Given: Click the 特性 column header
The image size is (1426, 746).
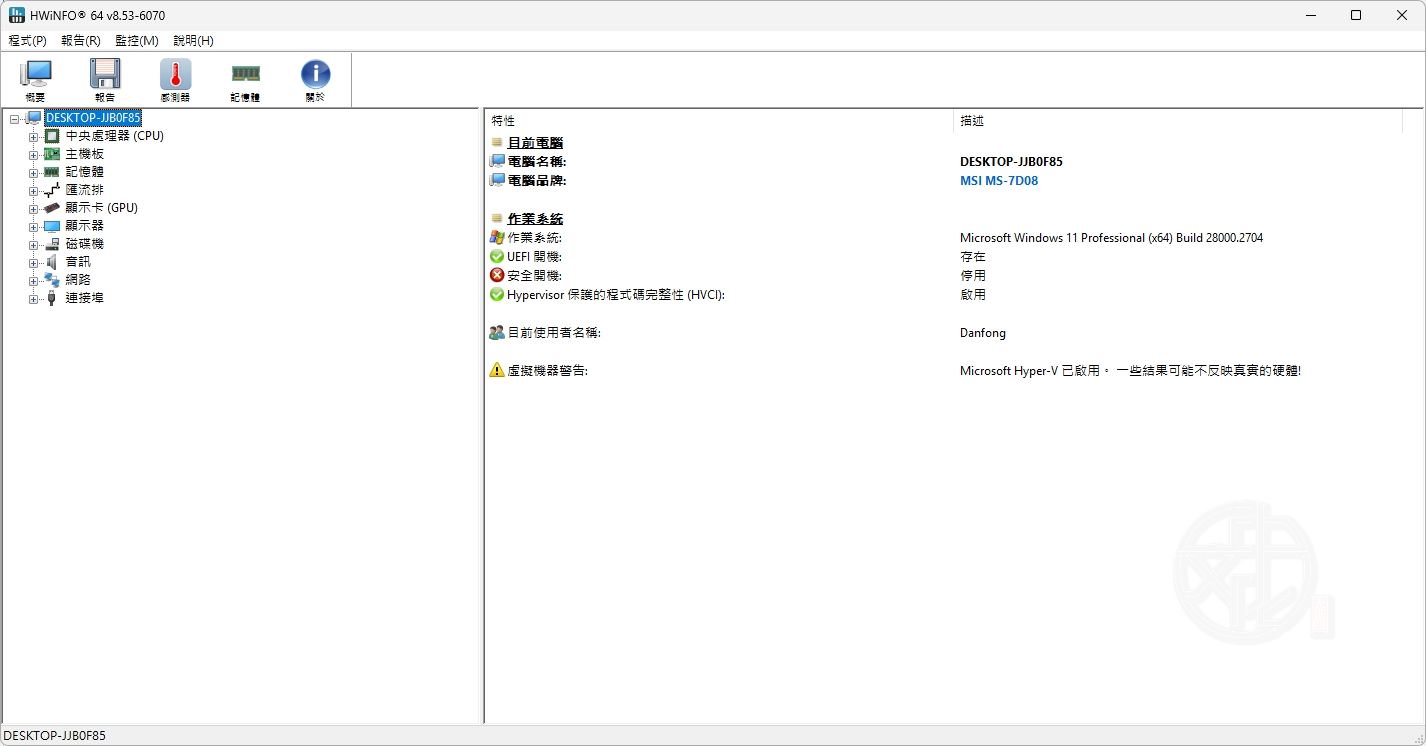Looking at the screenshot, I should coord(719,121).
